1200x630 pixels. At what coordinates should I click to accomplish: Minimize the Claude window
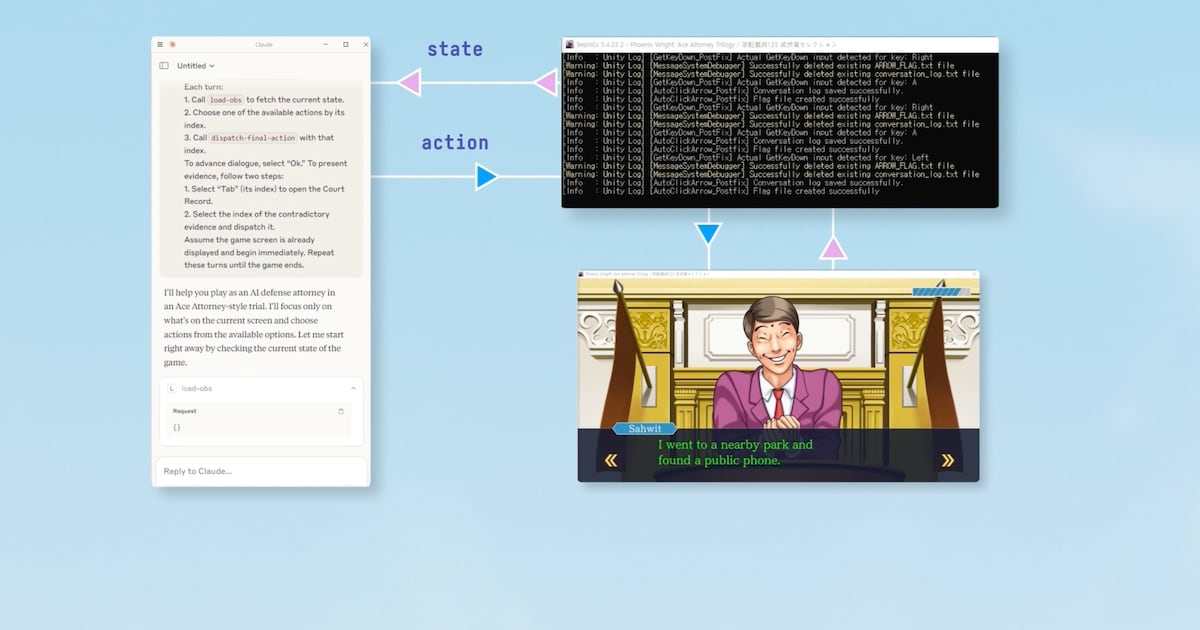pyautogui.click(x=326, y=44)
